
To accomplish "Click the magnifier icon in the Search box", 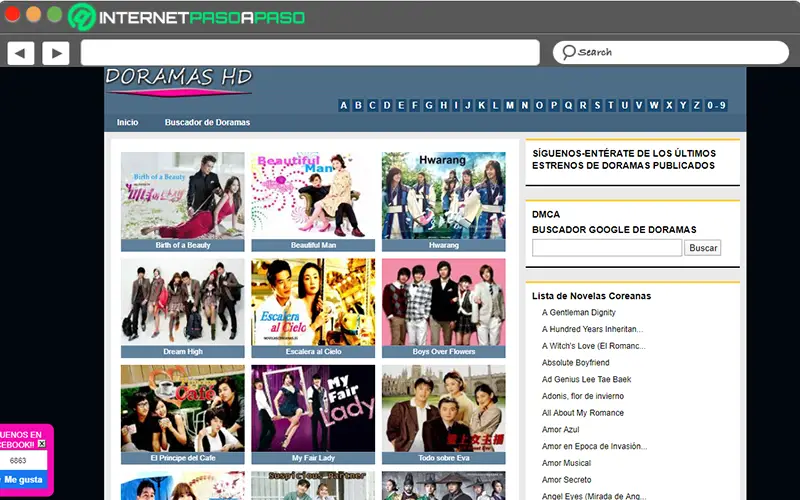I will (x=568, y=52).
